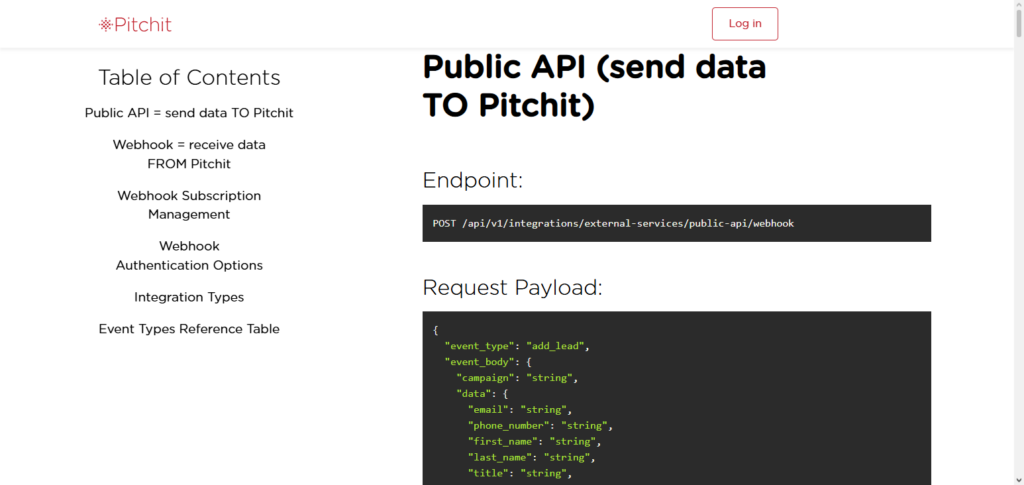Click the Log in button
The width and height of the screenshot is (1024, 485).
tap(744, 23)
